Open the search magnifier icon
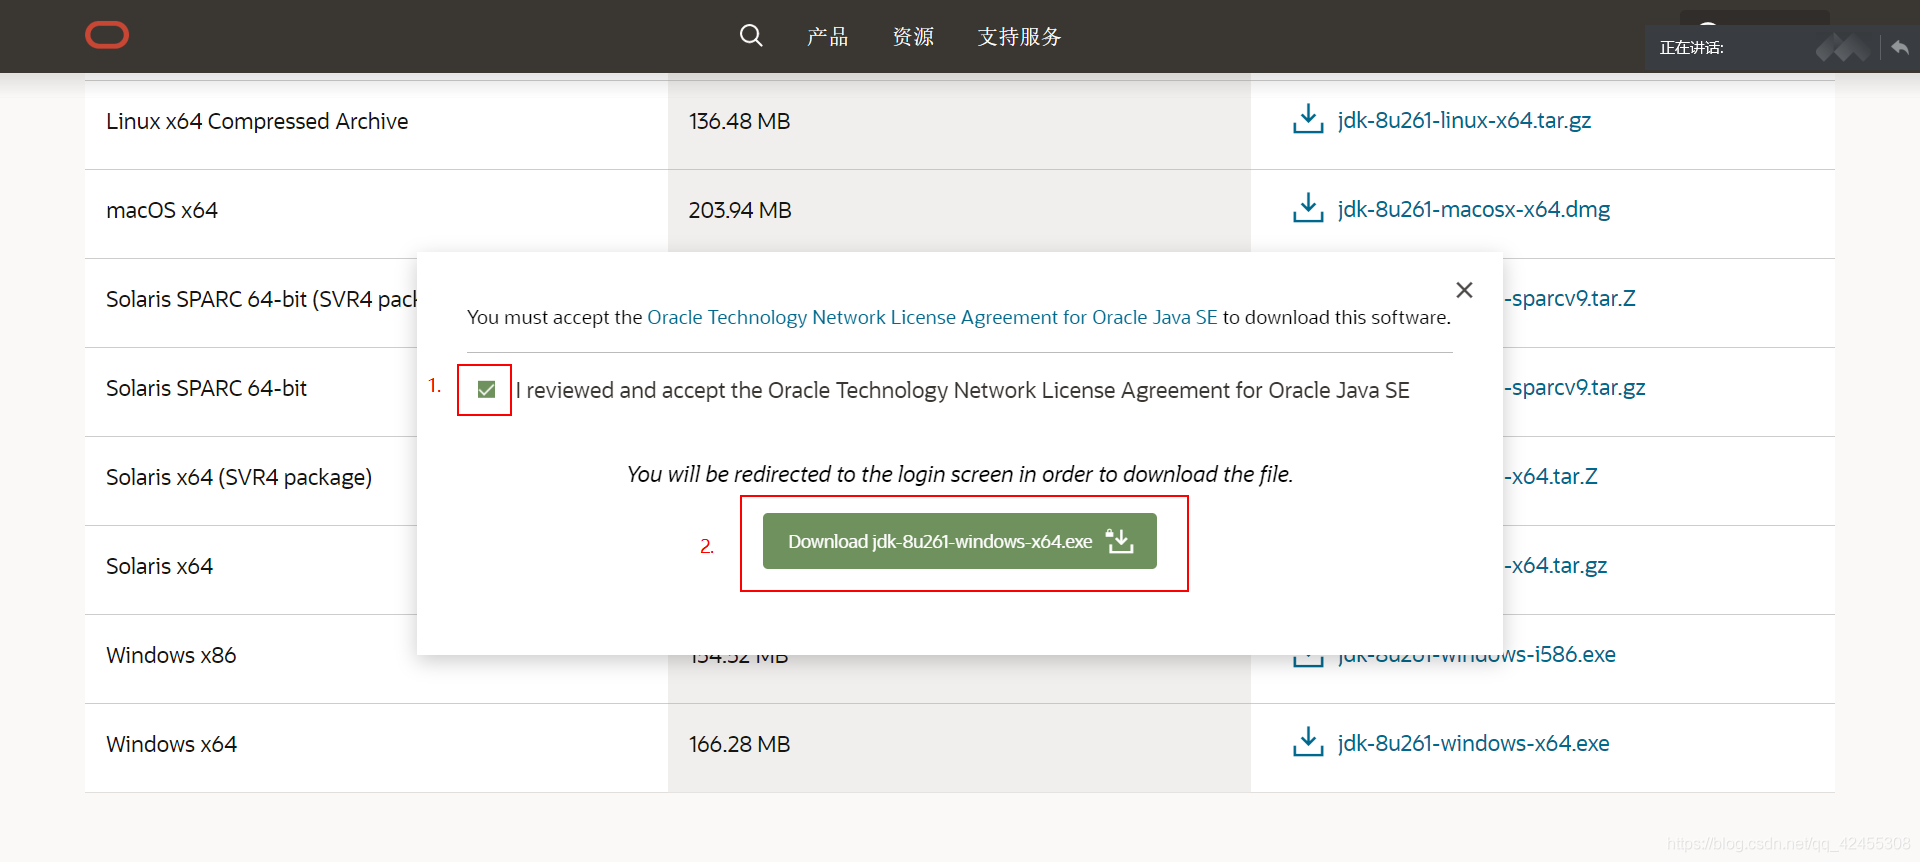The height and width of the screenshot is (862, 1920). 751,36
